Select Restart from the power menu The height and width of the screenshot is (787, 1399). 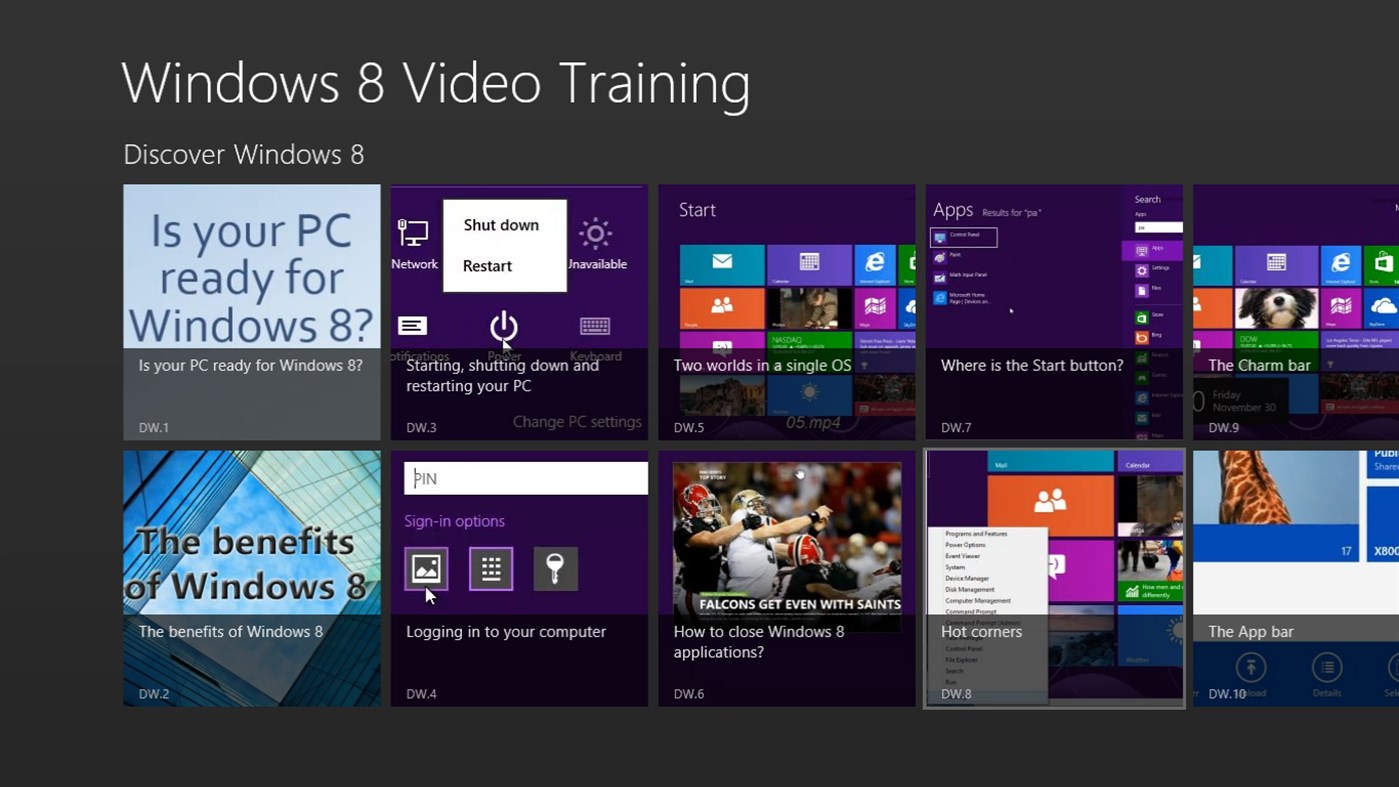(486, 265)
